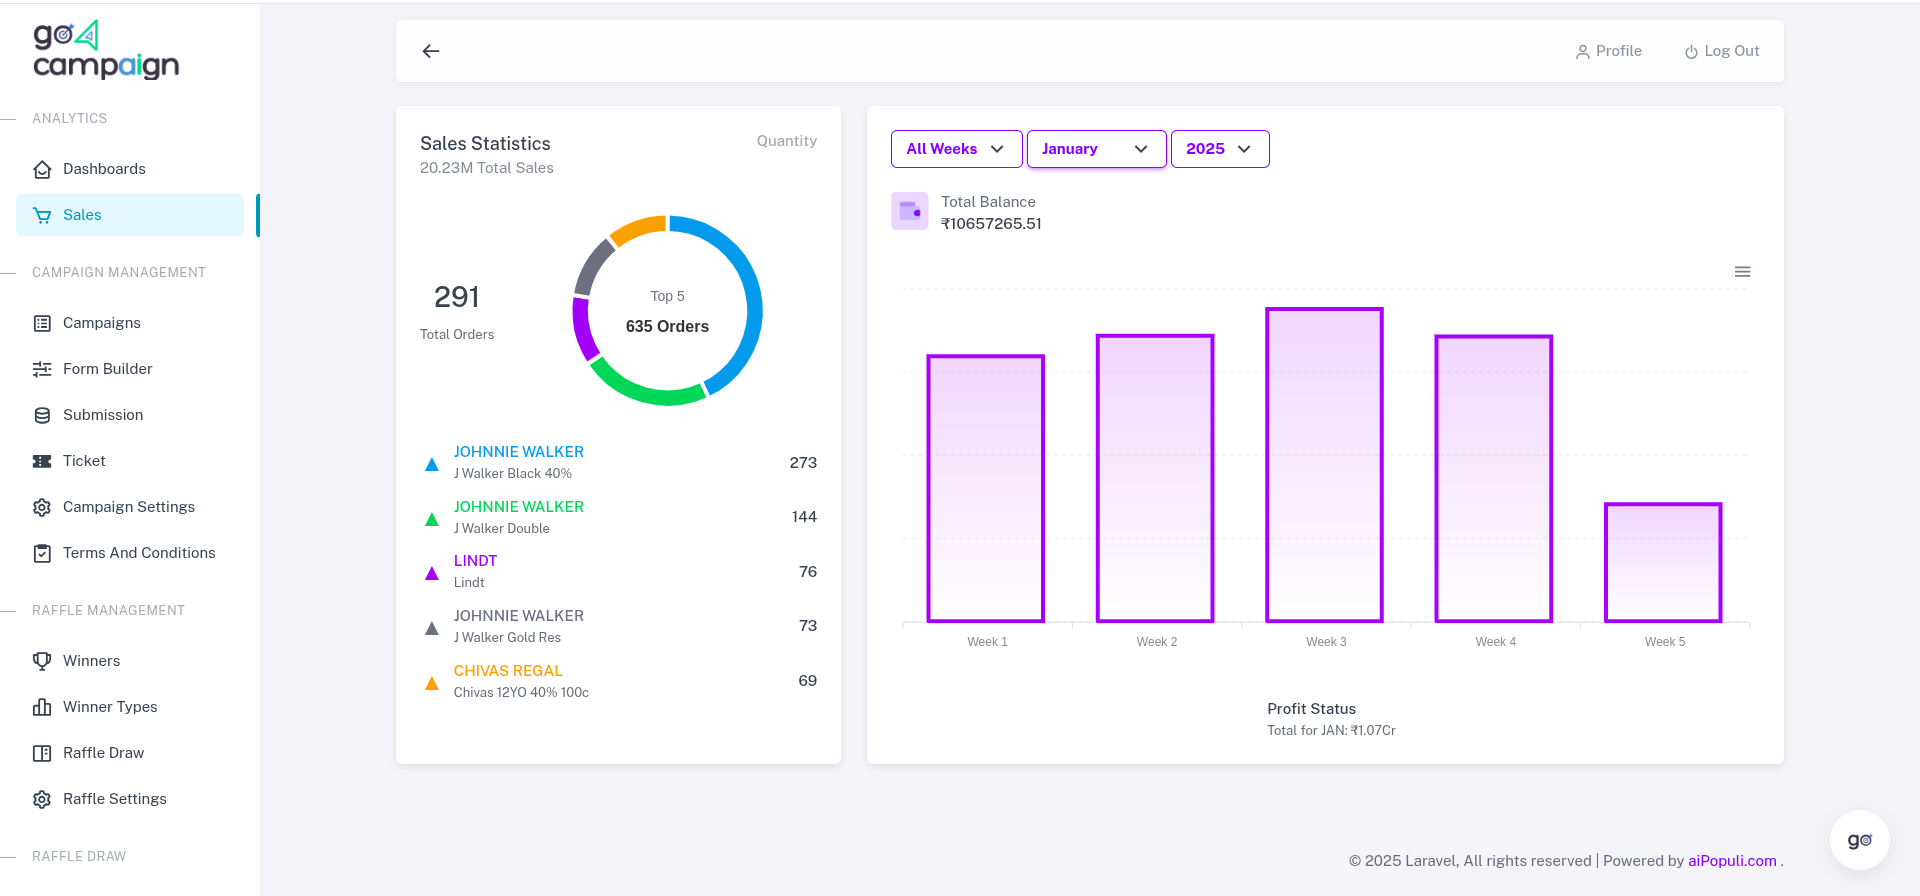1920x896 pixels.
Task: Click the Ticket icon in sidebar
Action: coord(42,461)
